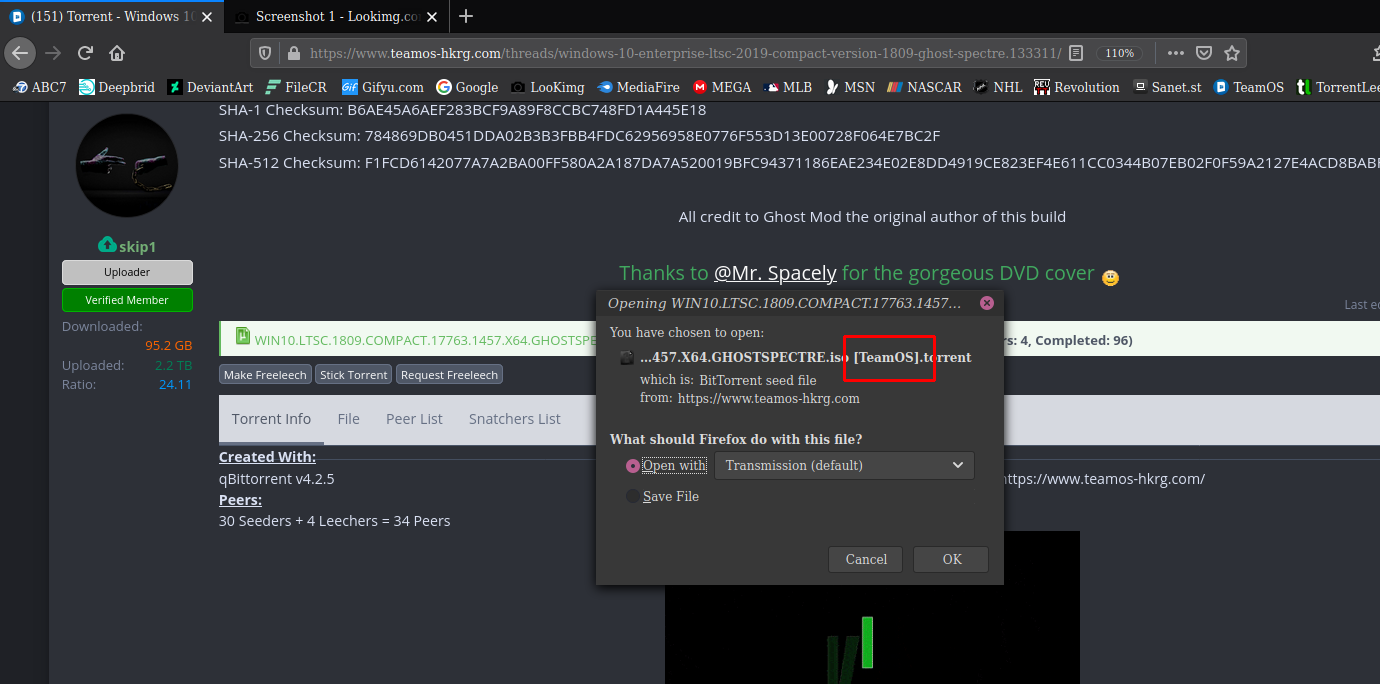The image size is (1380, 684).
Task: Open TeamOS bookmark
Action: click(1248, 87)
